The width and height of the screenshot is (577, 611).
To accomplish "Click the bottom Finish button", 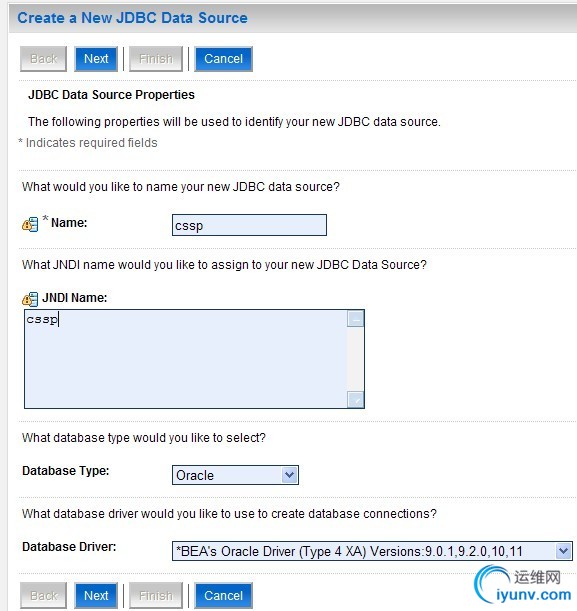I will 156,595.
